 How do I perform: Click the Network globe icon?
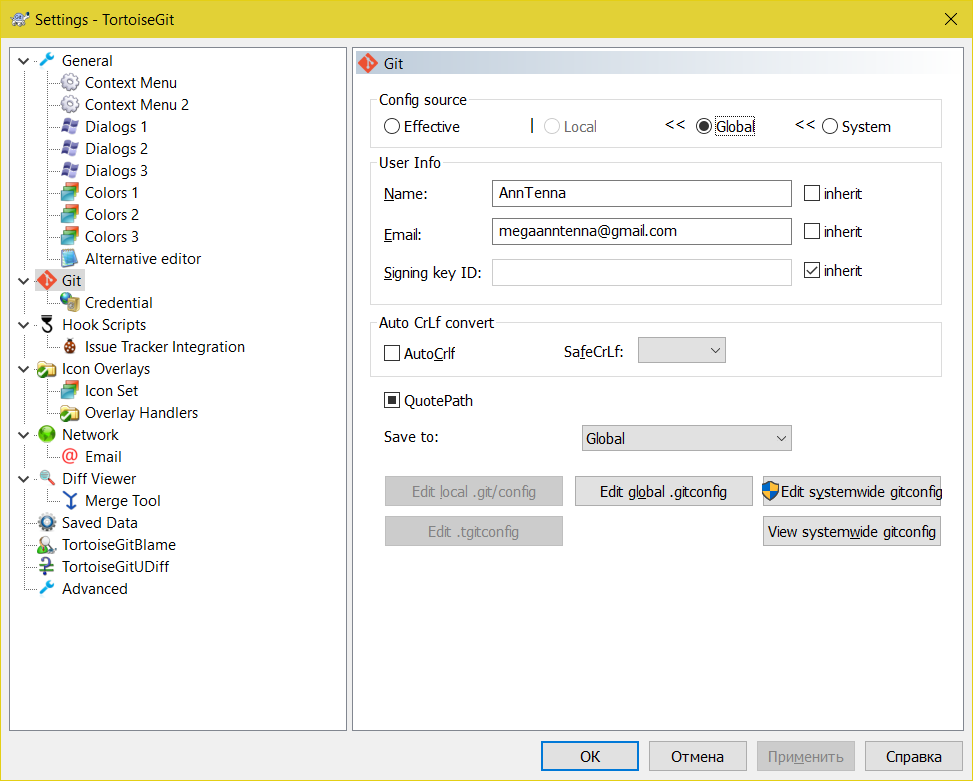pos(46,435)
